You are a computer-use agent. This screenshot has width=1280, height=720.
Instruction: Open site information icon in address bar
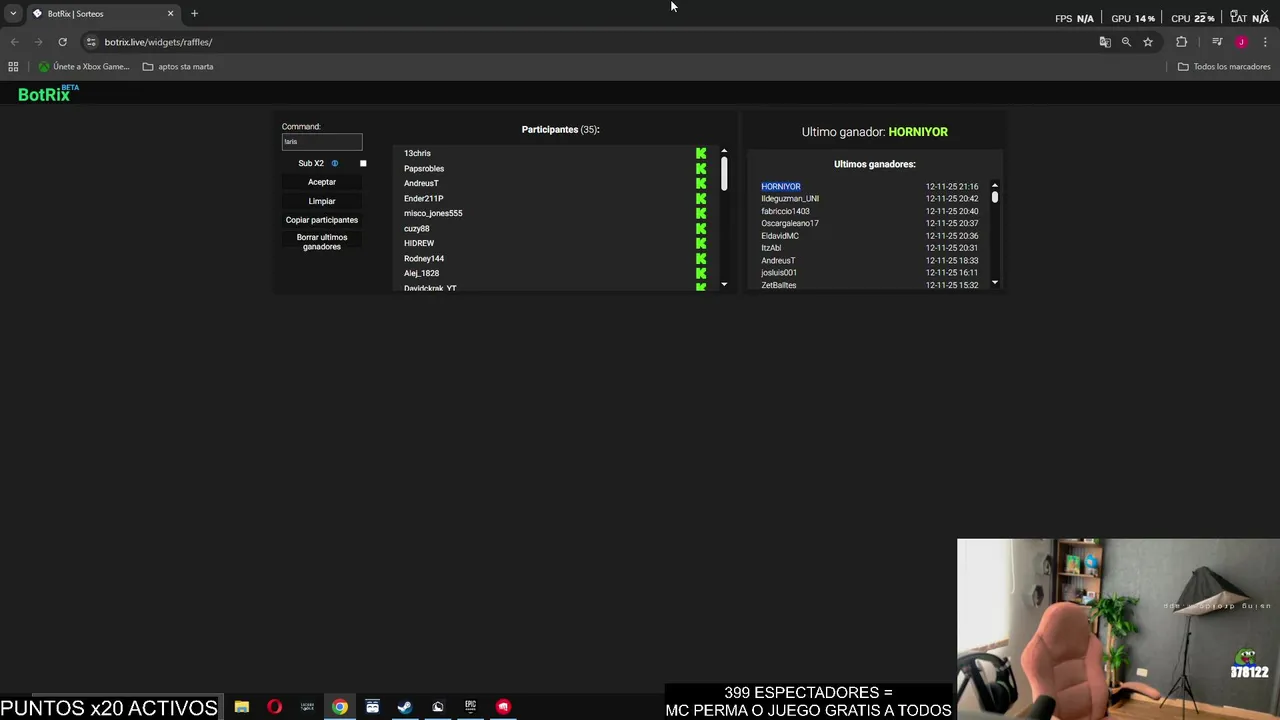click(x=91, y=42)
